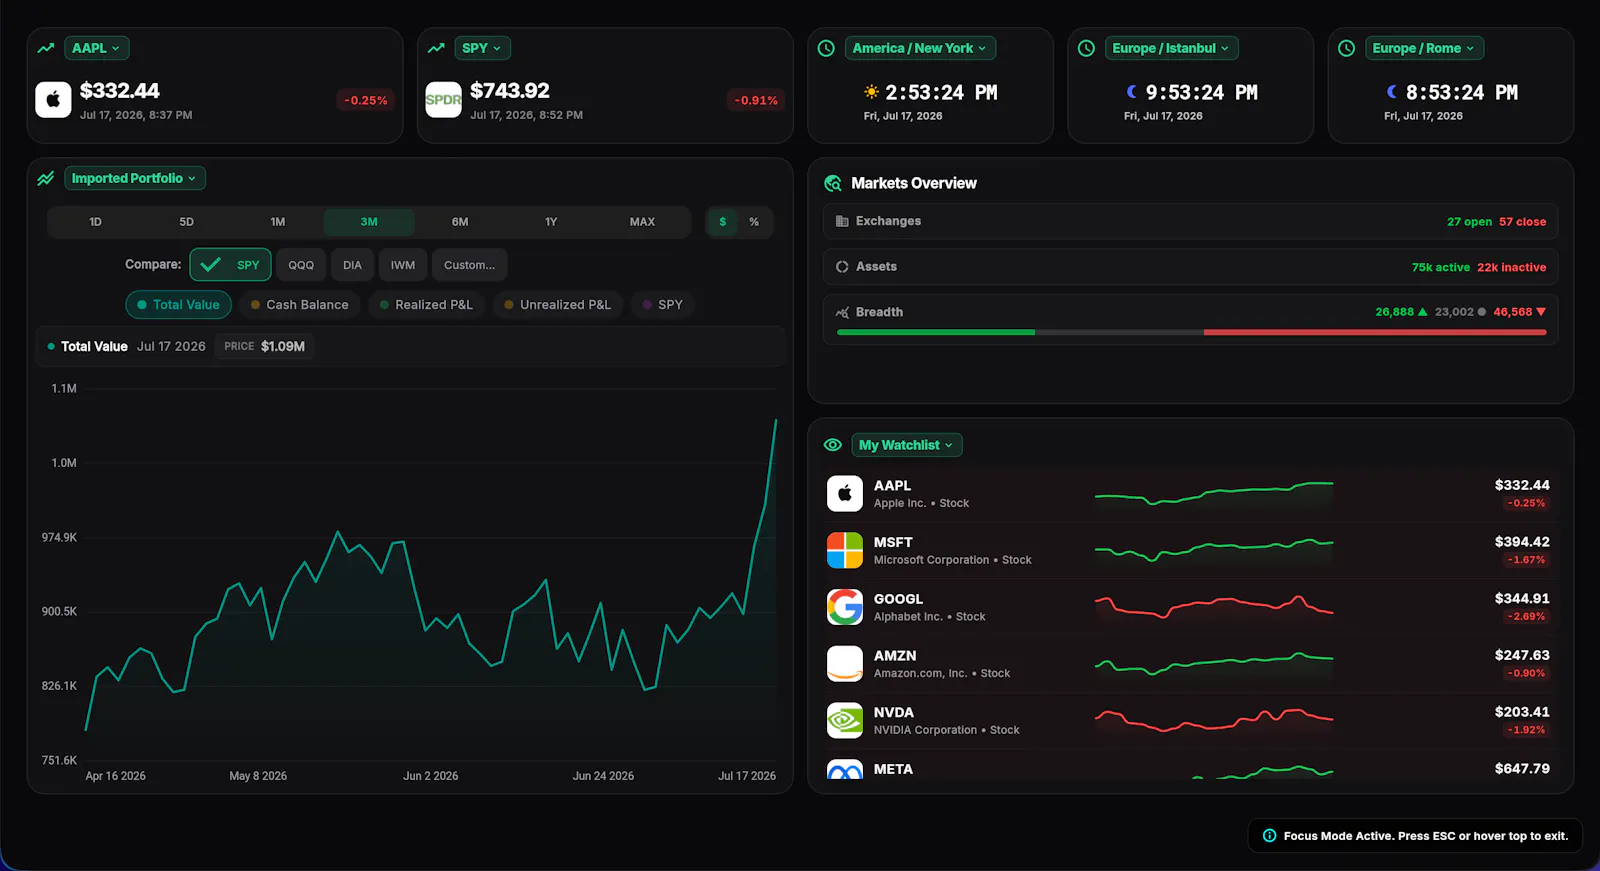Toggle the Cash Balance series chip
The image size is (1600, 871).
[x=300, y=305]
